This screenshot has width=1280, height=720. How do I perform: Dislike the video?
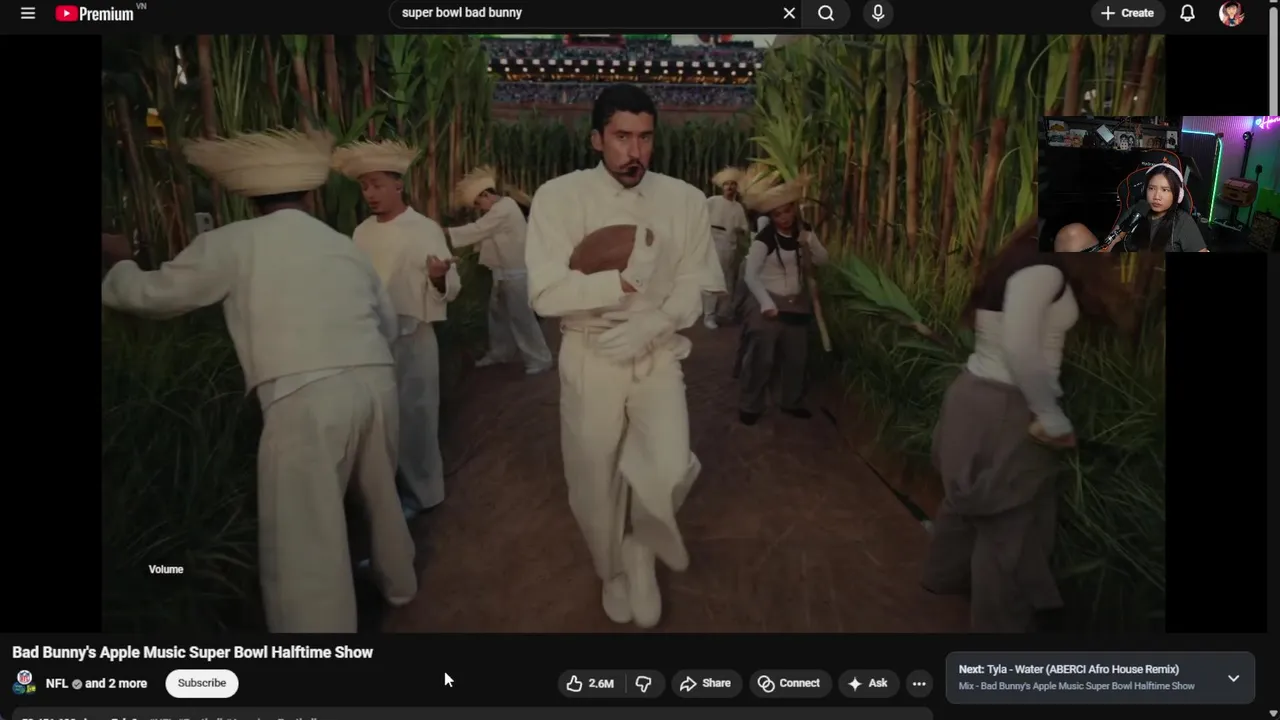click(x=643, y=683)
